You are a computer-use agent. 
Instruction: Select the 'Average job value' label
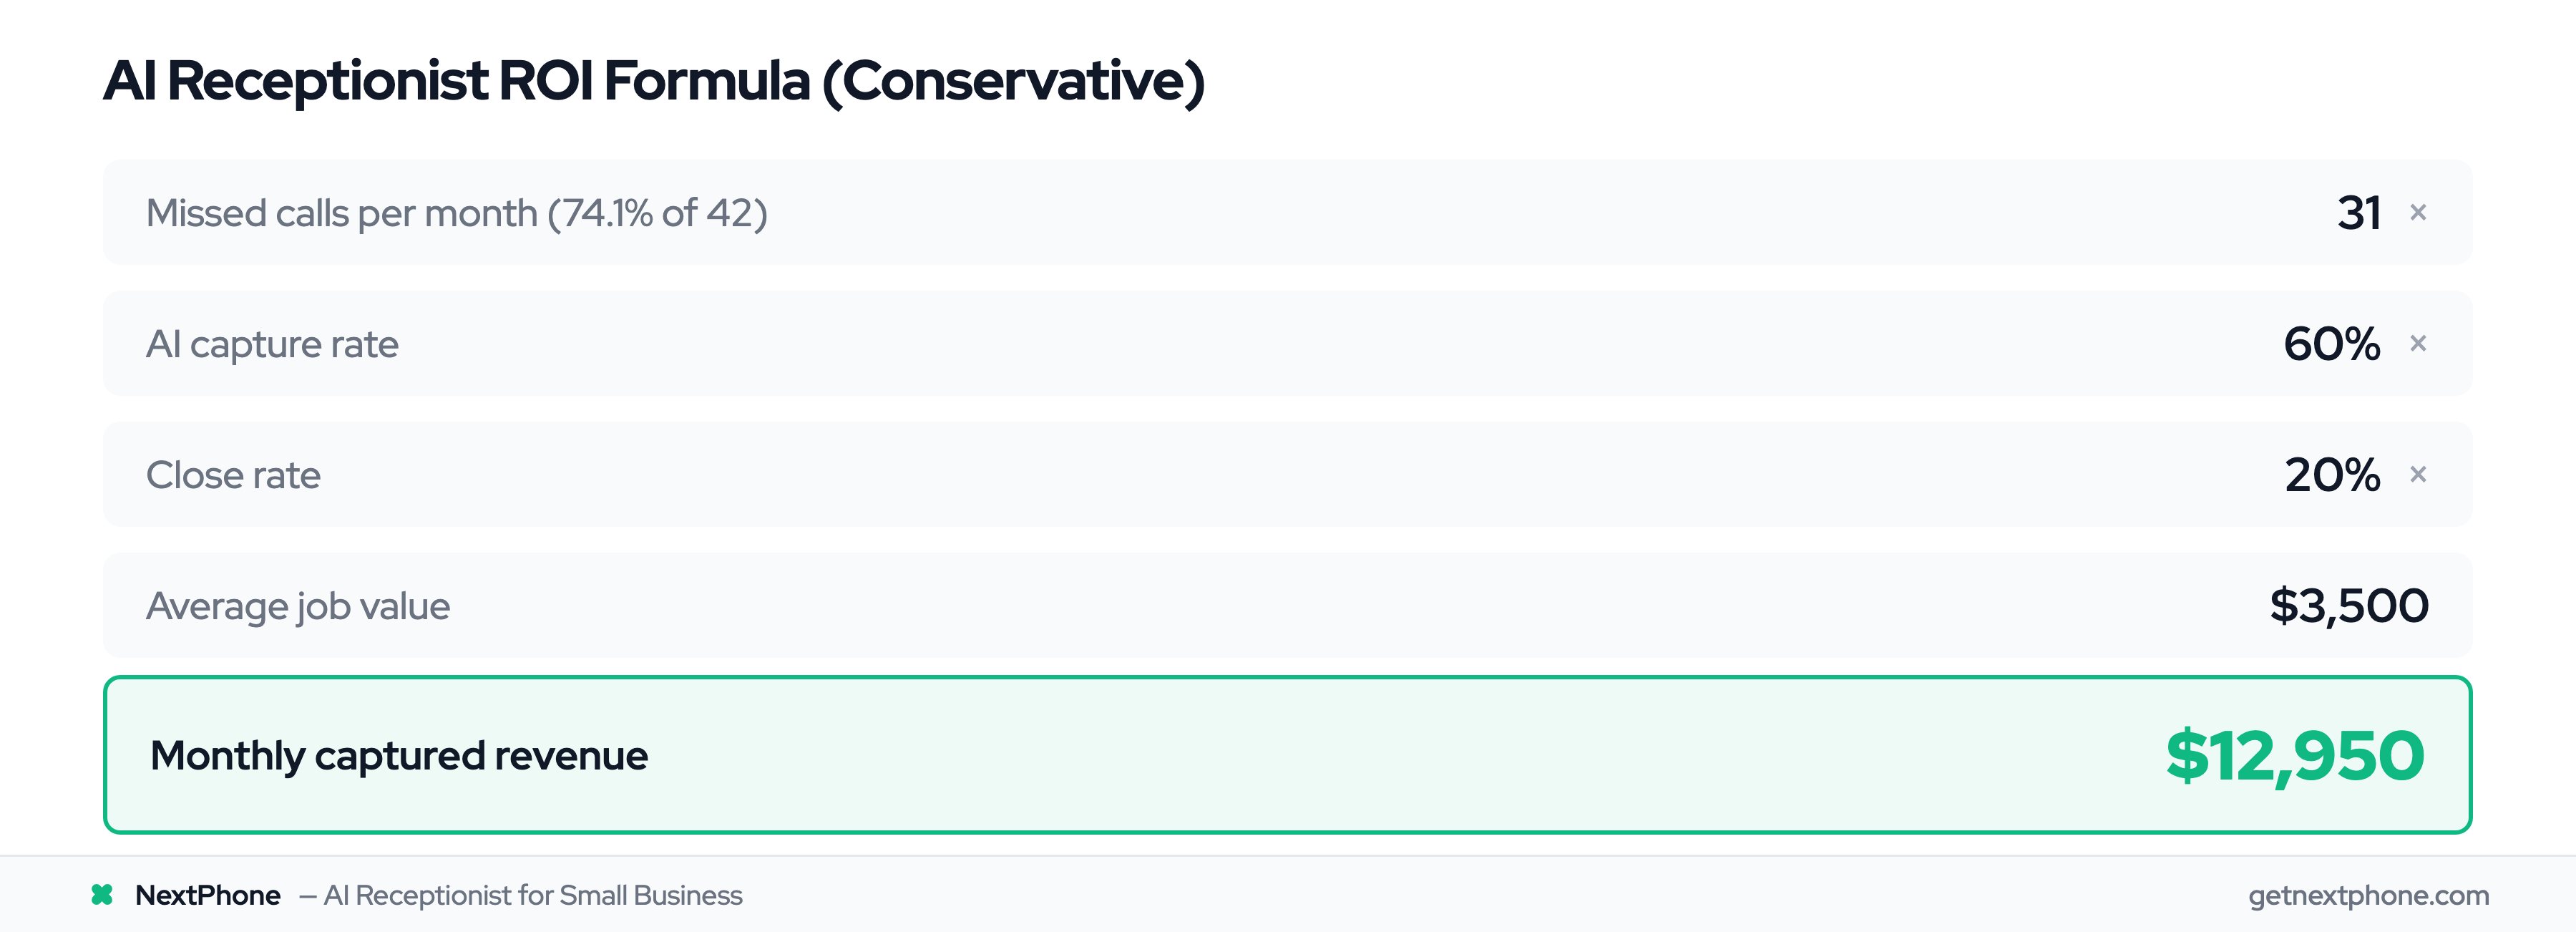click(x=298, y=606)
